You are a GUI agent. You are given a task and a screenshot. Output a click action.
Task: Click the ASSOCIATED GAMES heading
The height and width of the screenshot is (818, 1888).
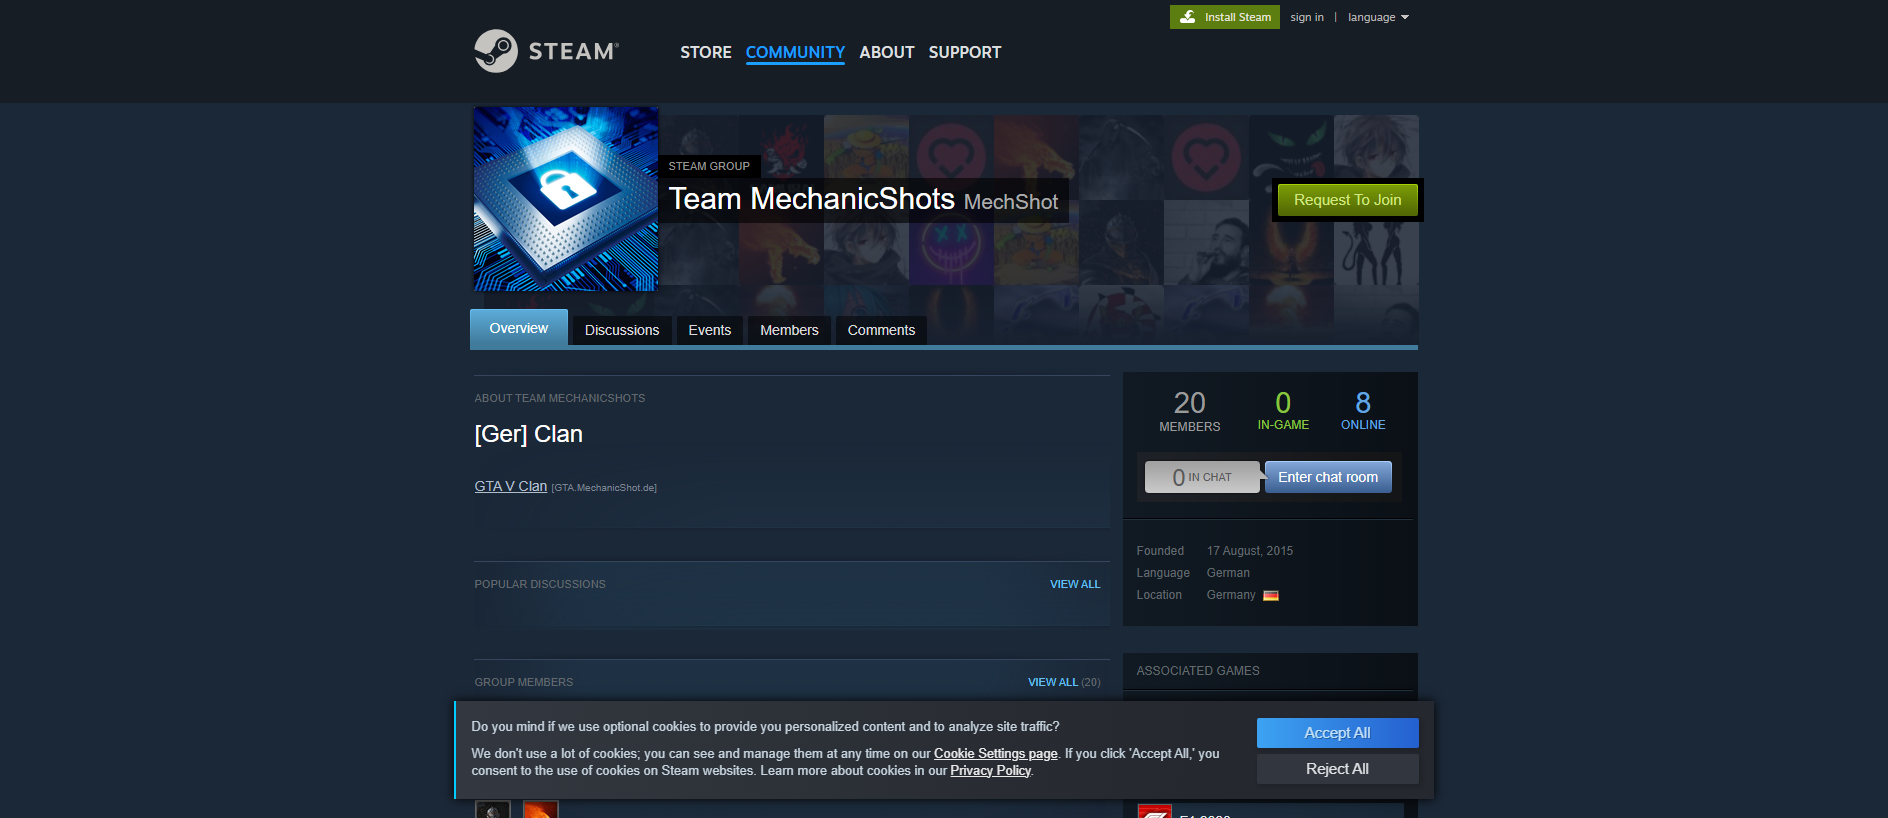[1198, 671]
